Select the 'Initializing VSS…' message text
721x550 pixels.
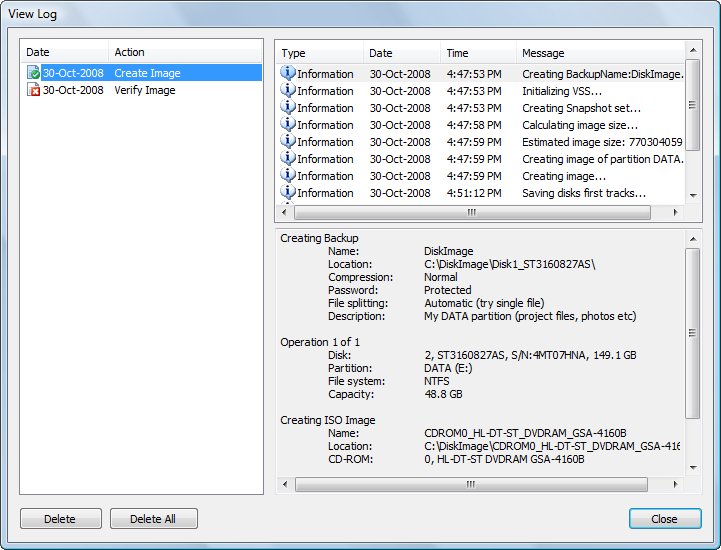562,91
